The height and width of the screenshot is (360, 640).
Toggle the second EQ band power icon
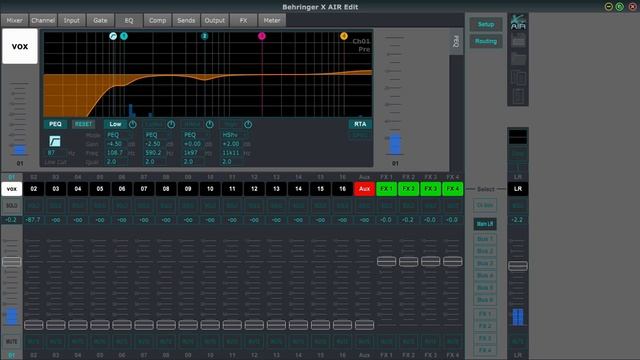pyautogui.click(x=171, y=124)
